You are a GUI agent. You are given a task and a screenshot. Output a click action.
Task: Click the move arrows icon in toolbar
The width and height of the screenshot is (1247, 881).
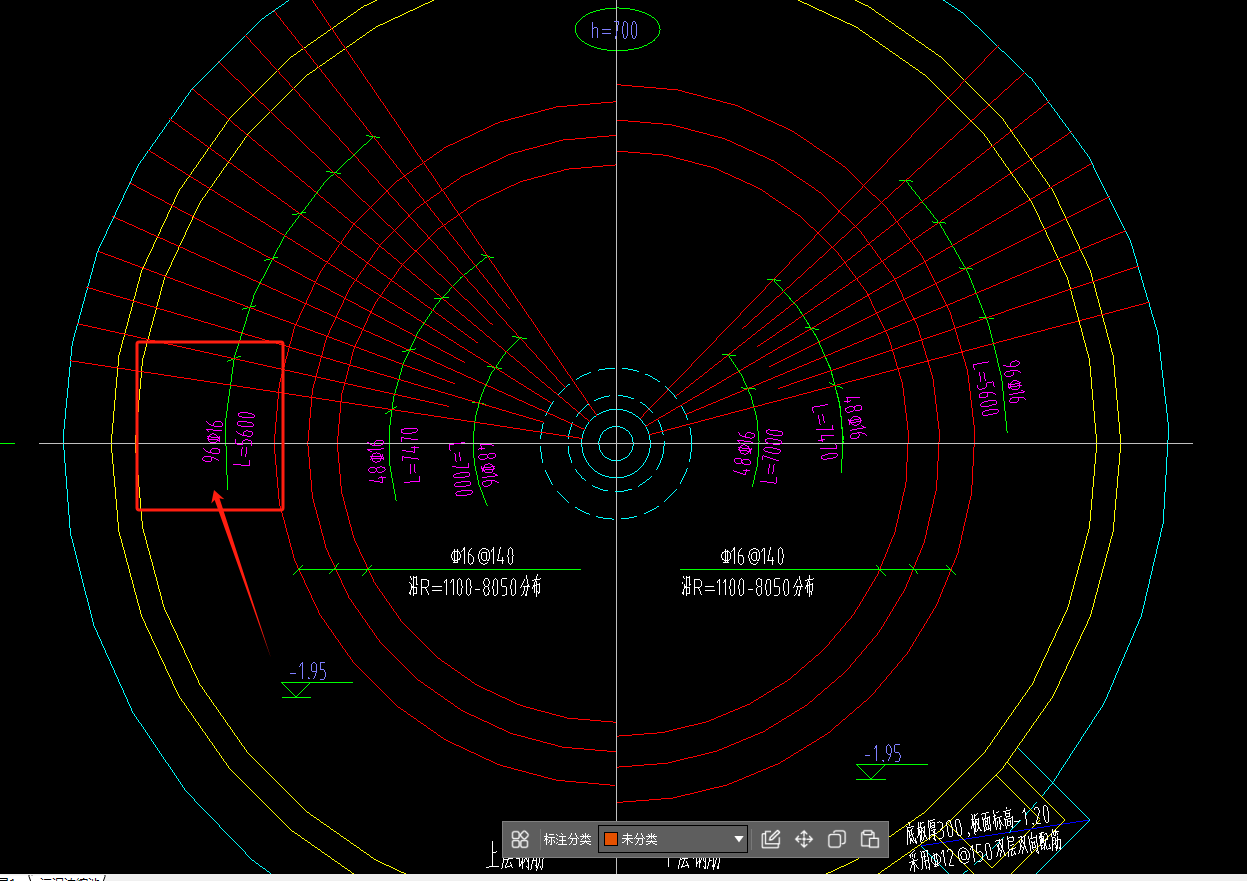pos(804,839)
